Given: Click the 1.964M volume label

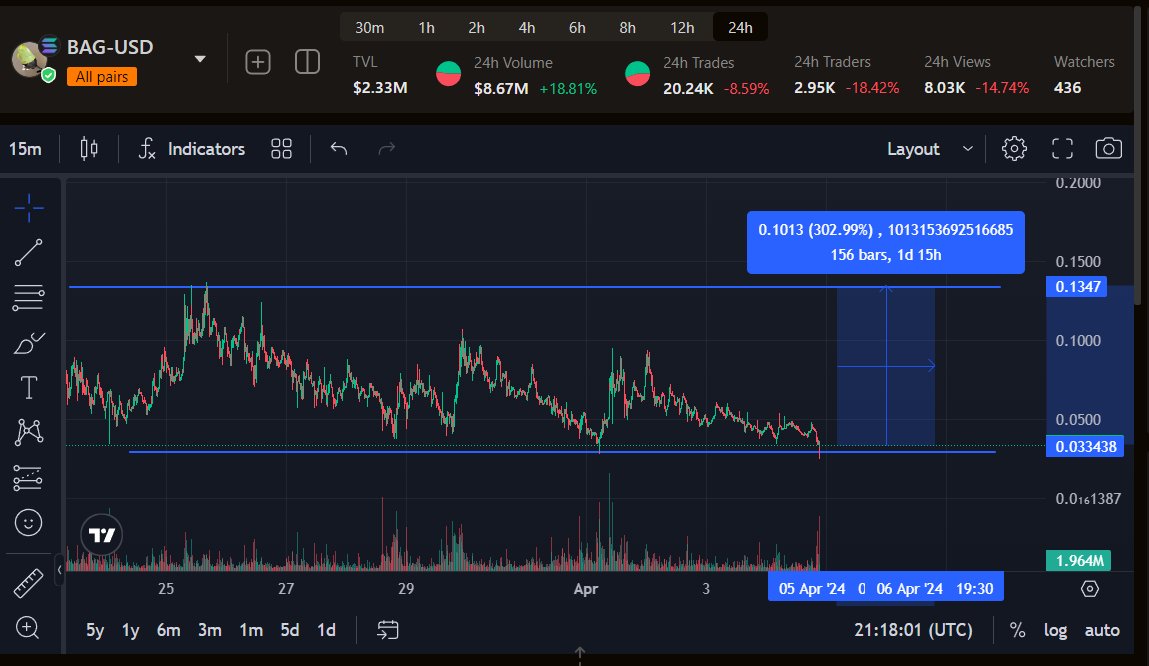Looking at the screenshot, I should click(x=1079, y=560).
